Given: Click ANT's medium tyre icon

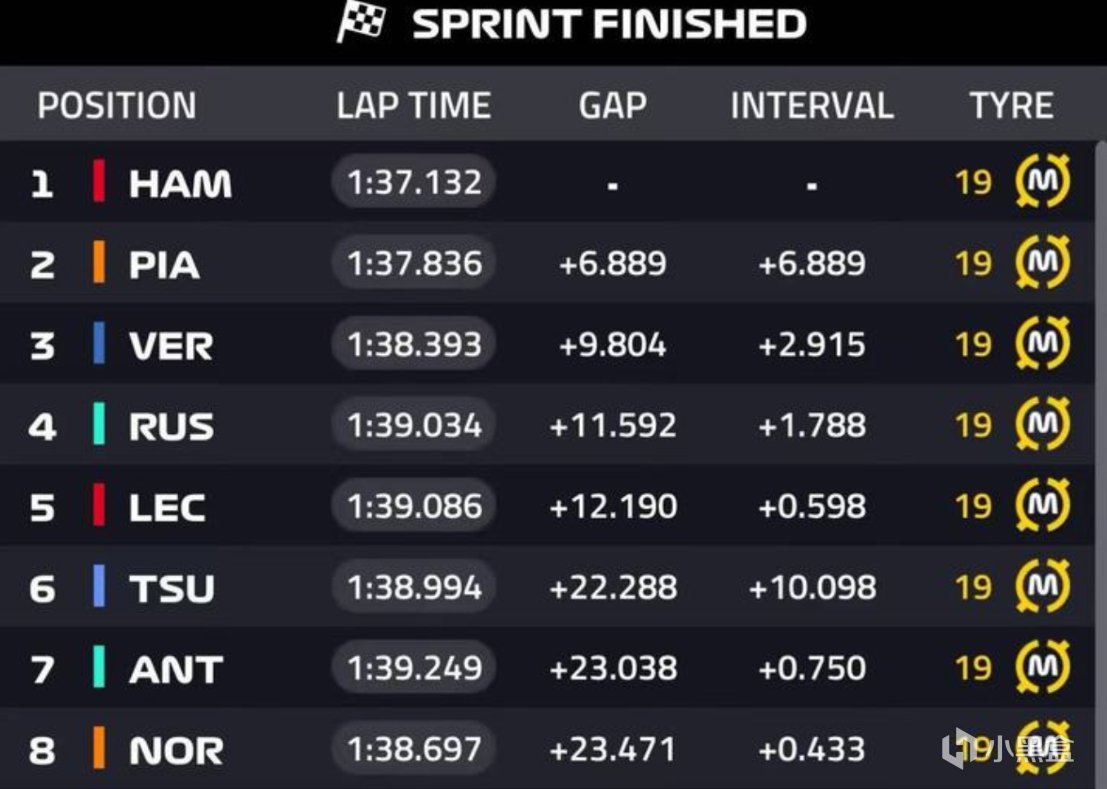Looking at the screenshot, I should click(1042, 668).
